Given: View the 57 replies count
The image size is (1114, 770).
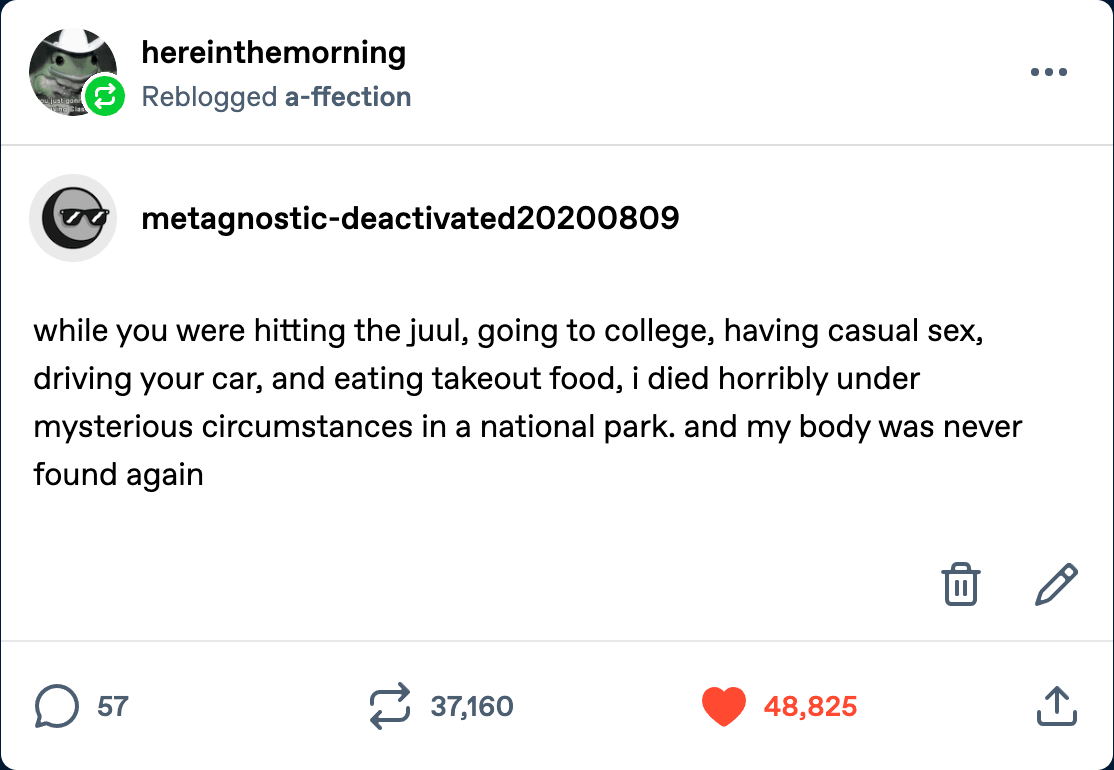Looking at the screenshot, I should click(113, 706).
